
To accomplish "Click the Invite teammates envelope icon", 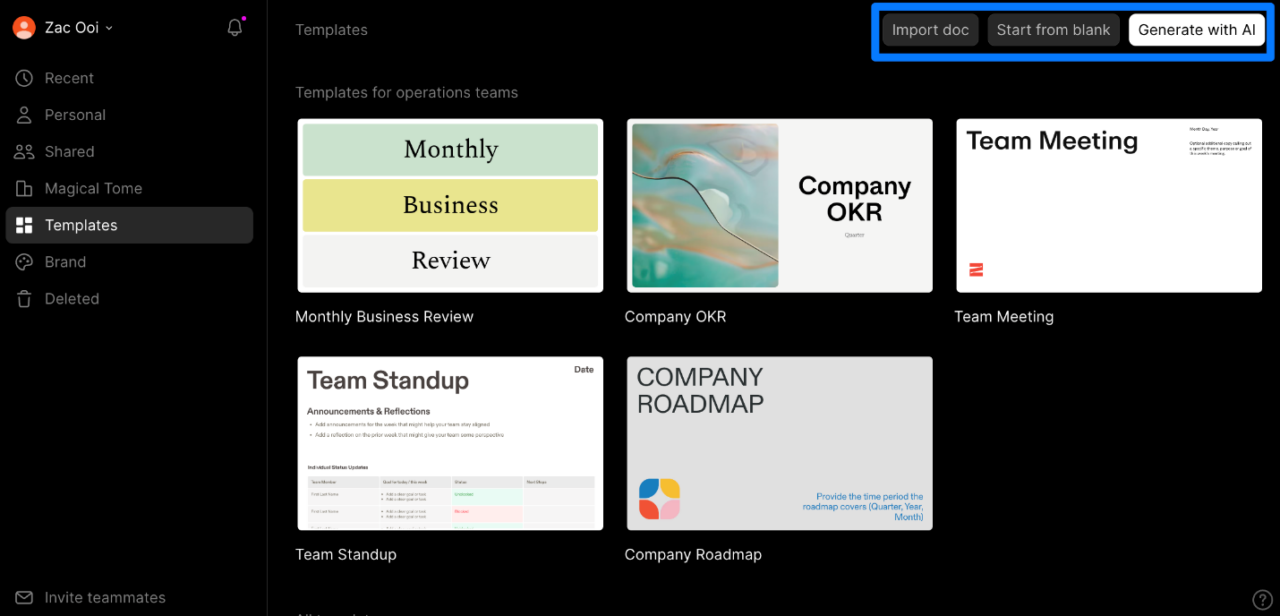I will (x=24, y=598).
